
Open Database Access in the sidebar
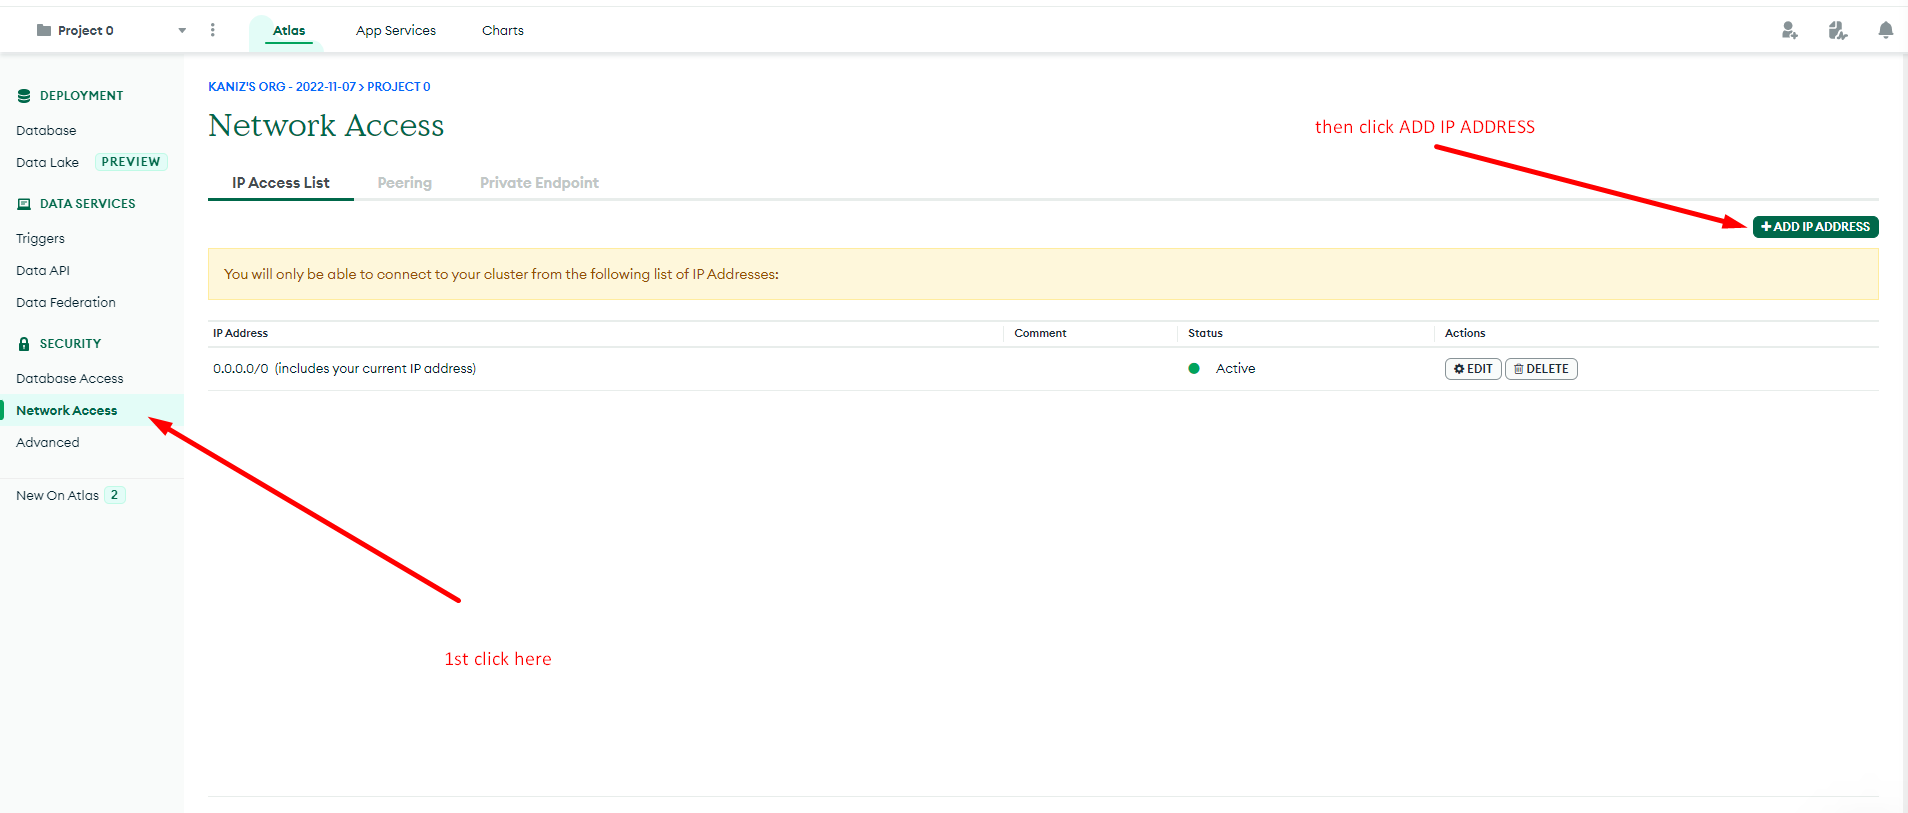[69, 379]
